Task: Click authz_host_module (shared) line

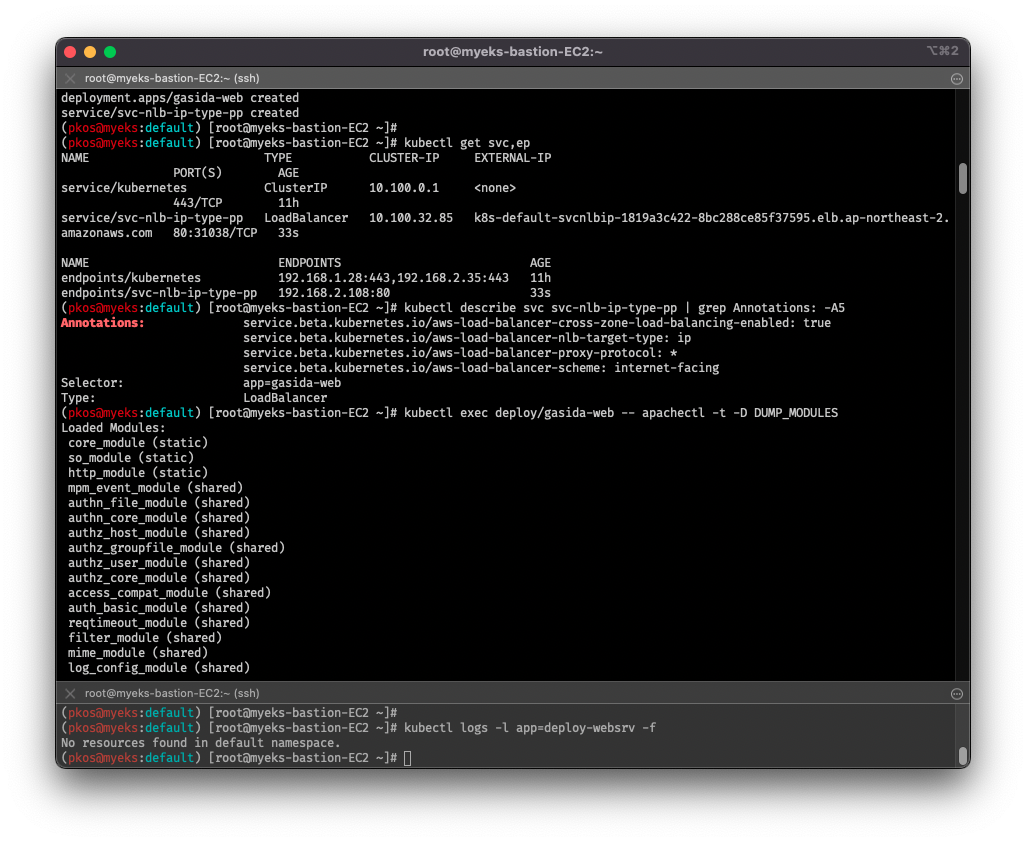Action: tap(159, 533)
